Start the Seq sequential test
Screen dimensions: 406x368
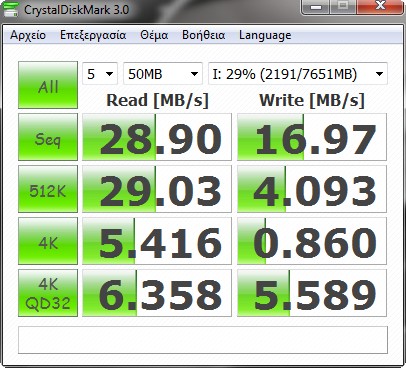pos(48,137)
